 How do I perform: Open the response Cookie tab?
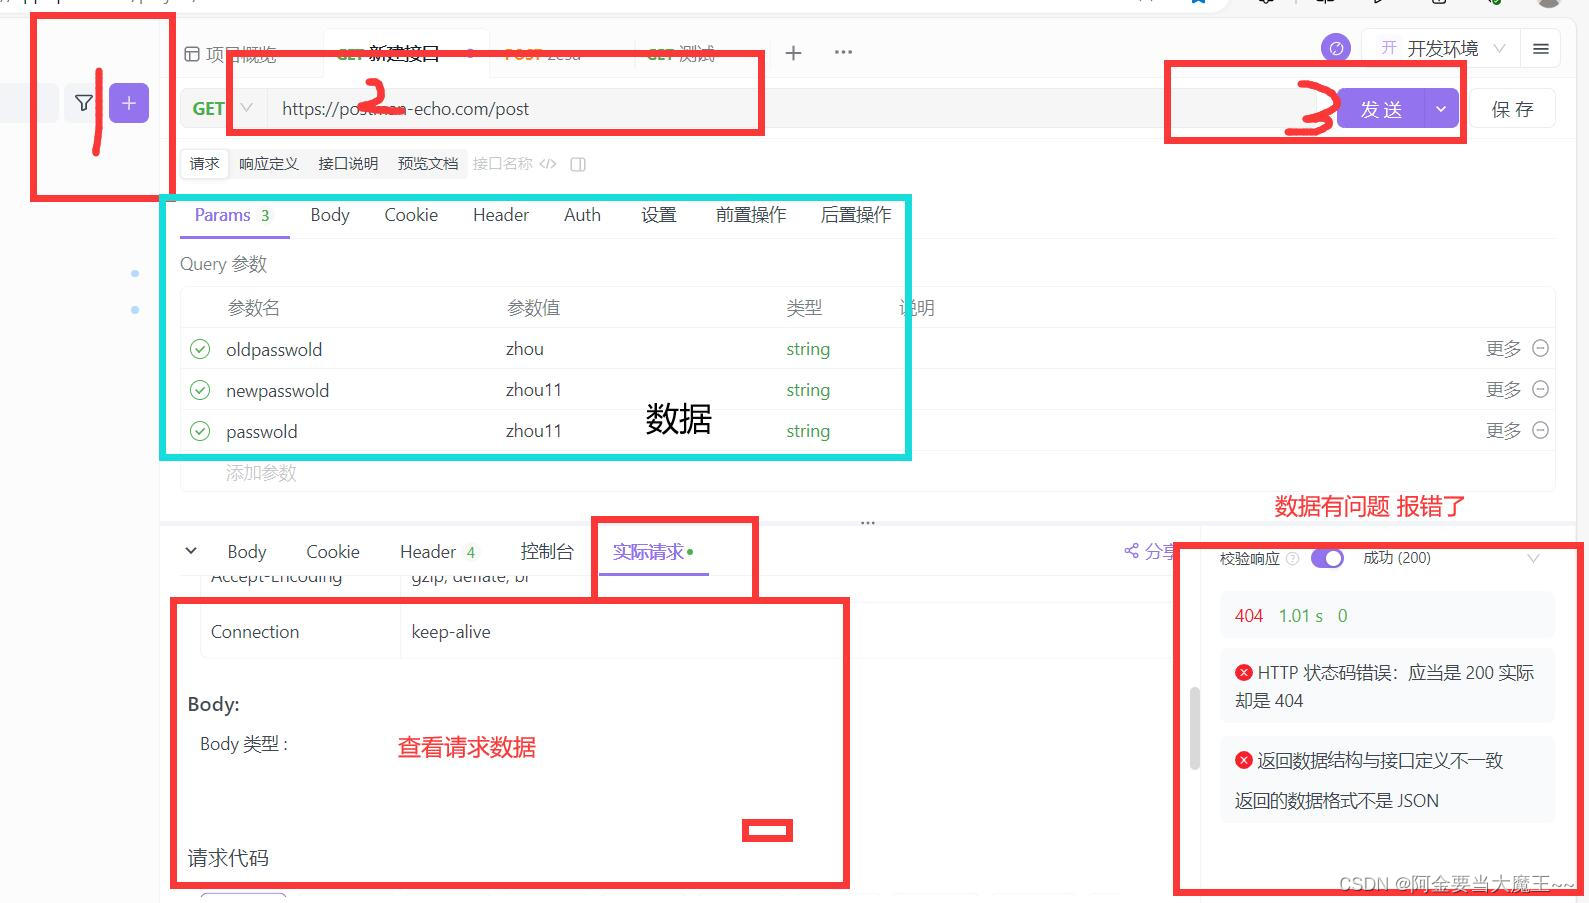333,552
